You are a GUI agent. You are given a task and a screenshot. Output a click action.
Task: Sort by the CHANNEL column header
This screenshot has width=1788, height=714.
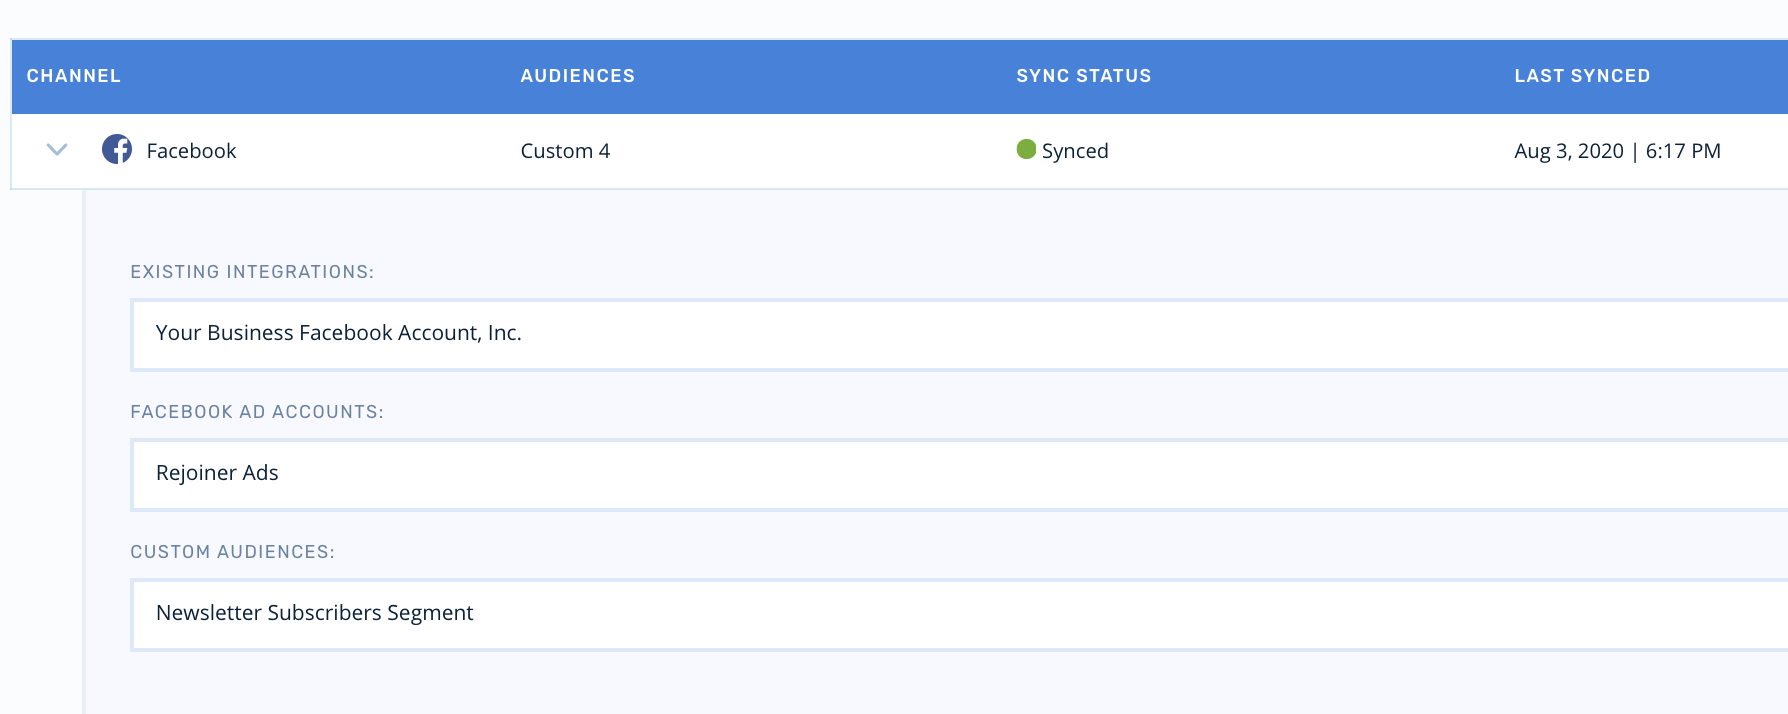[x=73, y=76]
